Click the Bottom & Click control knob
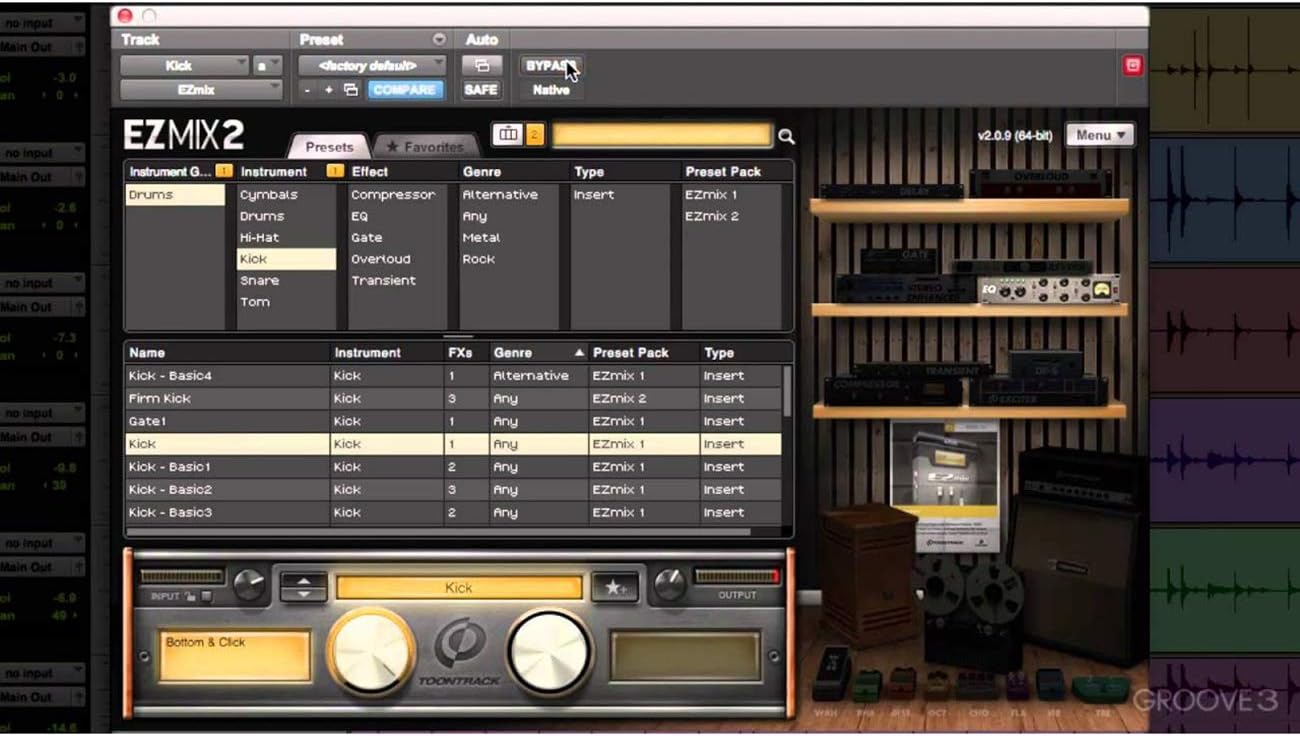Viewport: 1300px width, 736px height. tap(371, 653)
